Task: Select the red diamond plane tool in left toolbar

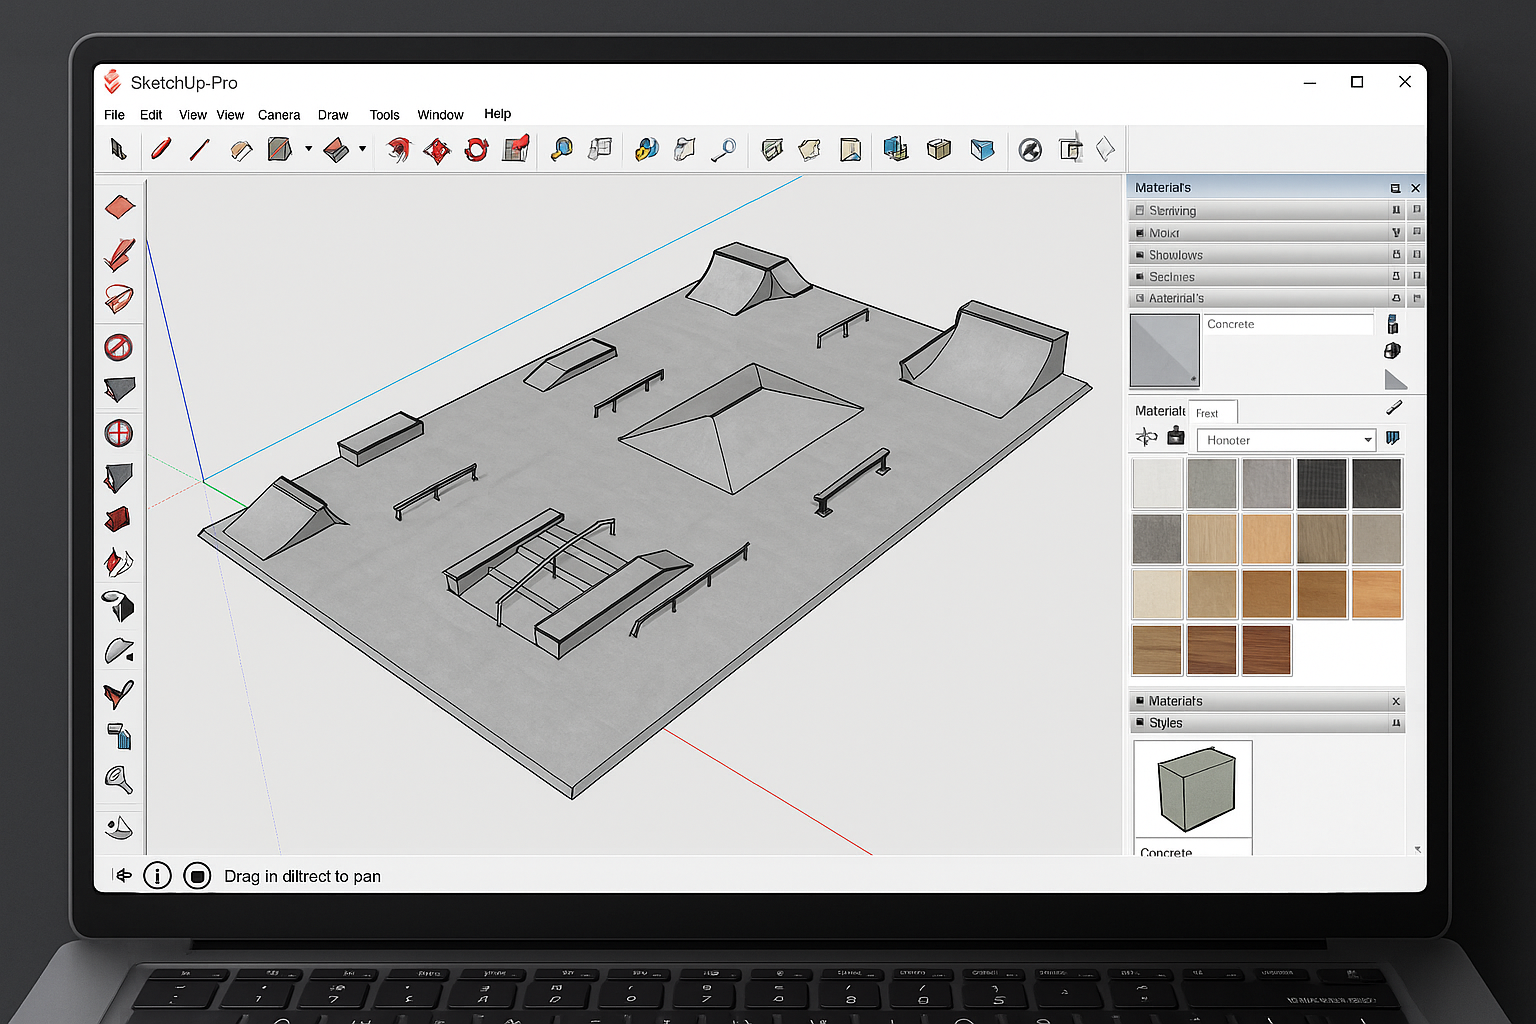Action: tap(120, 207)
